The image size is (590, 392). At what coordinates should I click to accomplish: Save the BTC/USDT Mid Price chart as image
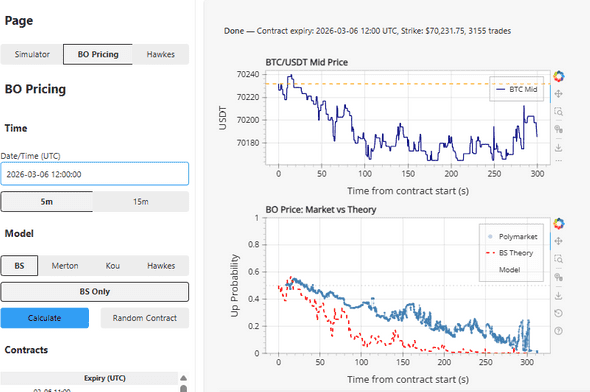click(x=558, y=148)
